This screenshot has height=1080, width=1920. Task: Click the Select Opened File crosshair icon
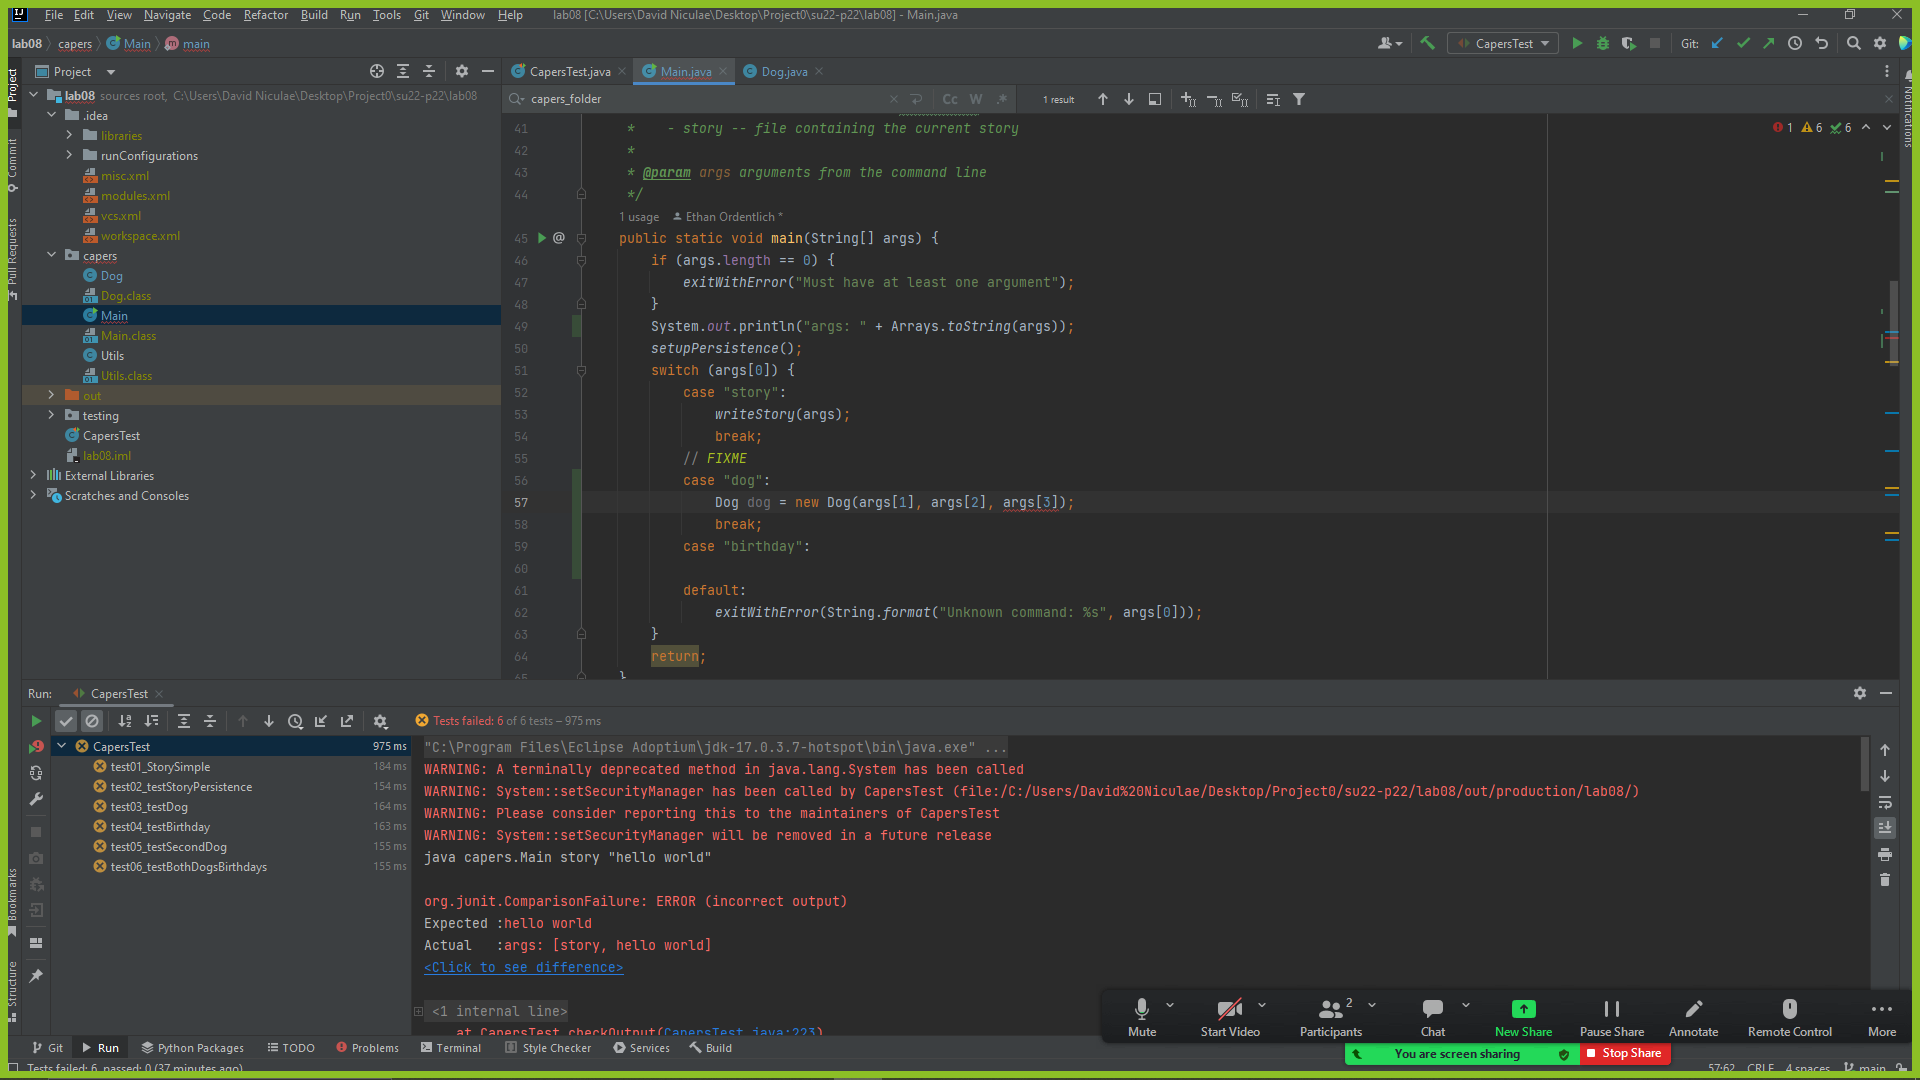click(x=376, y=71)
